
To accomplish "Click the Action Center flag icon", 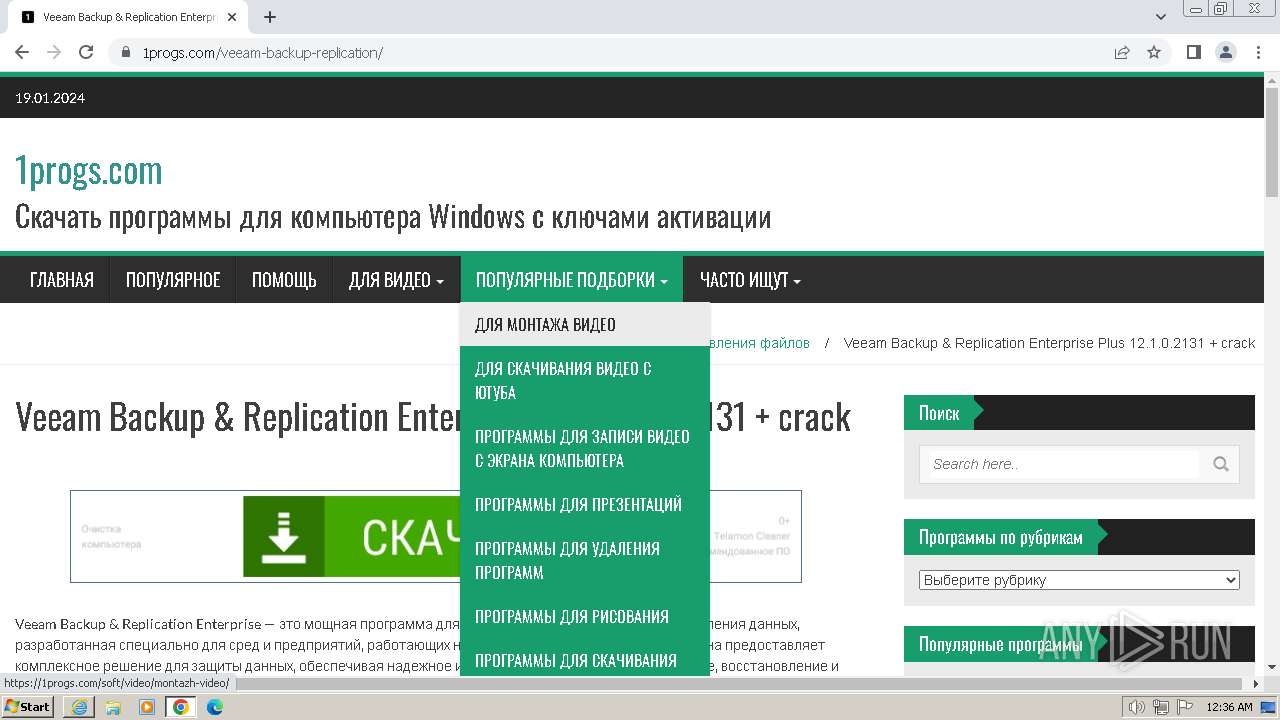I will coord(1185,707).
